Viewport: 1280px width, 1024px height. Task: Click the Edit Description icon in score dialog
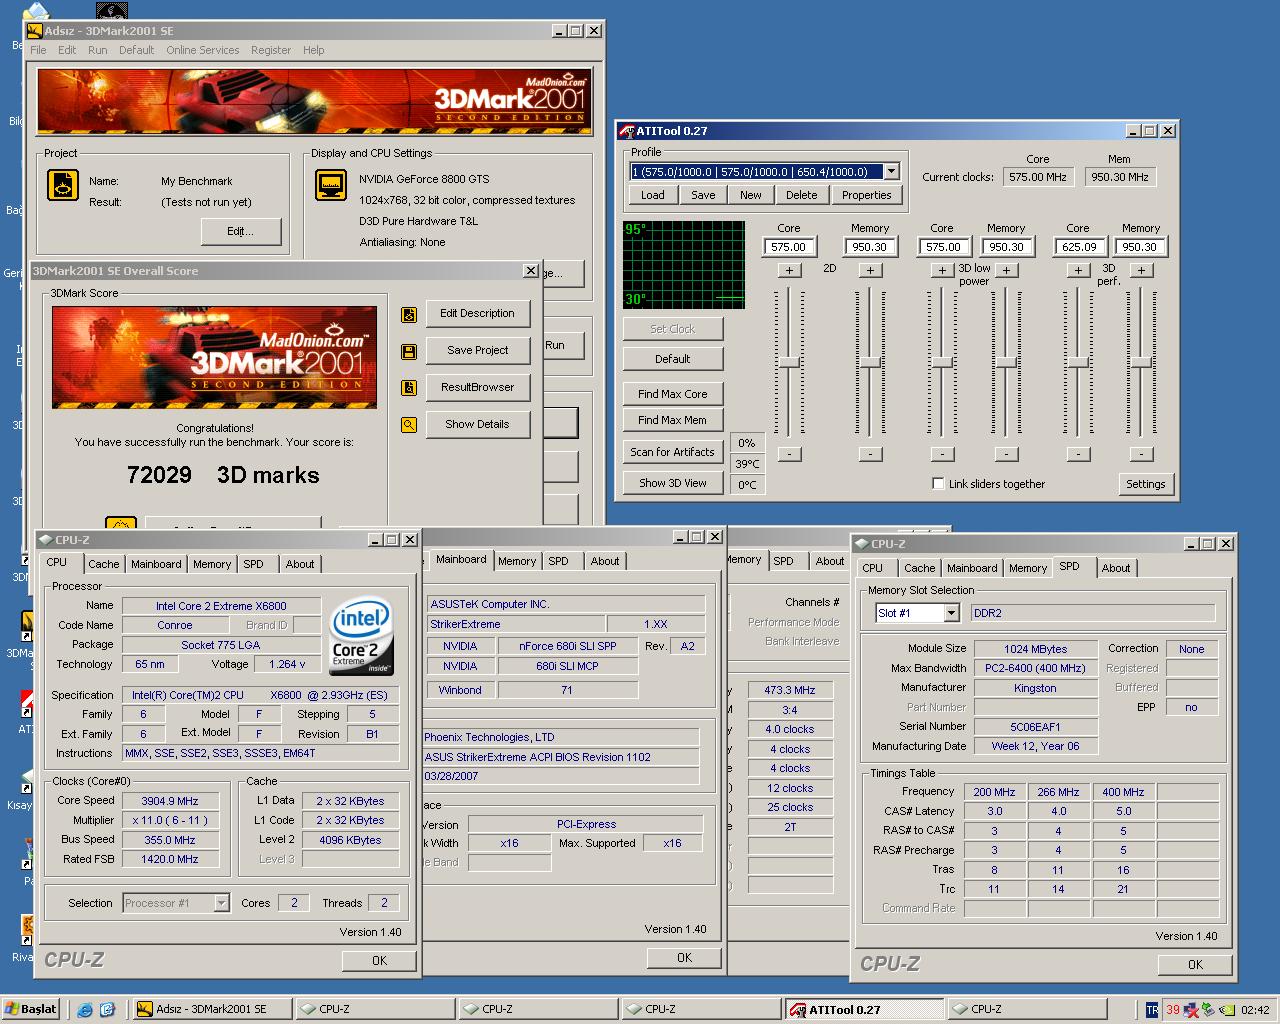click(x=408, y=314)
